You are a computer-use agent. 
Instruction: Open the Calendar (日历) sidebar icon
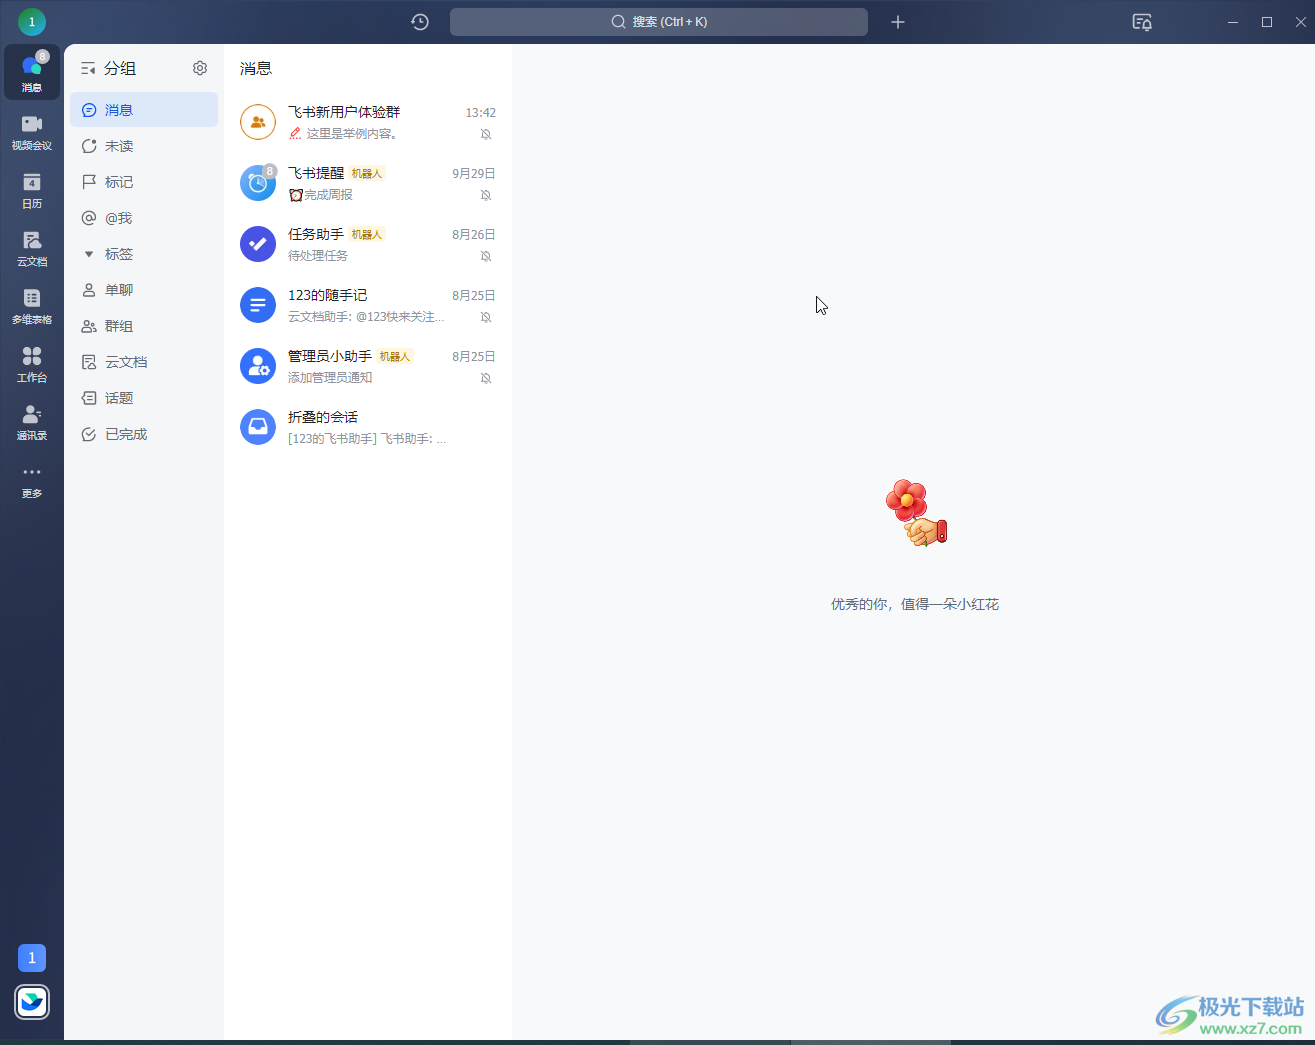point(32,190)
